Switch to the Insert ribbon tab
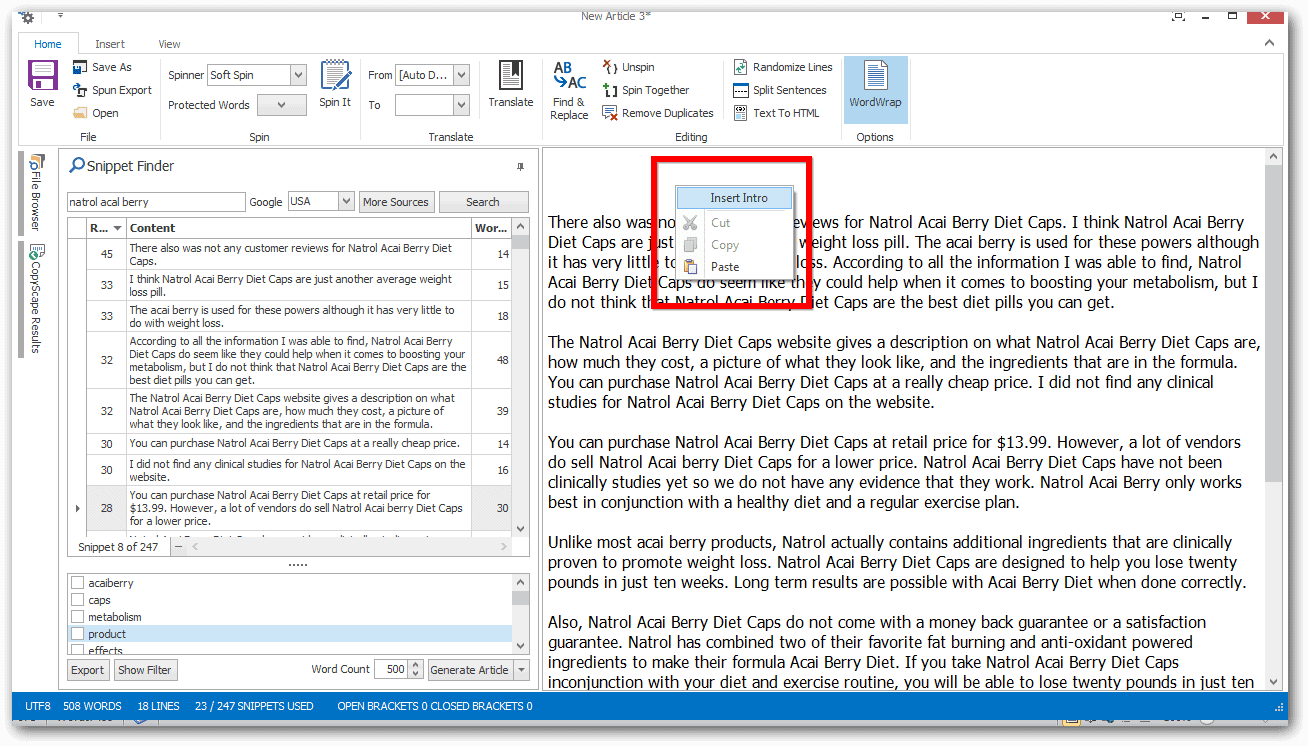The width and height of the screenshot is (1308, 746). tap(110, 44)
